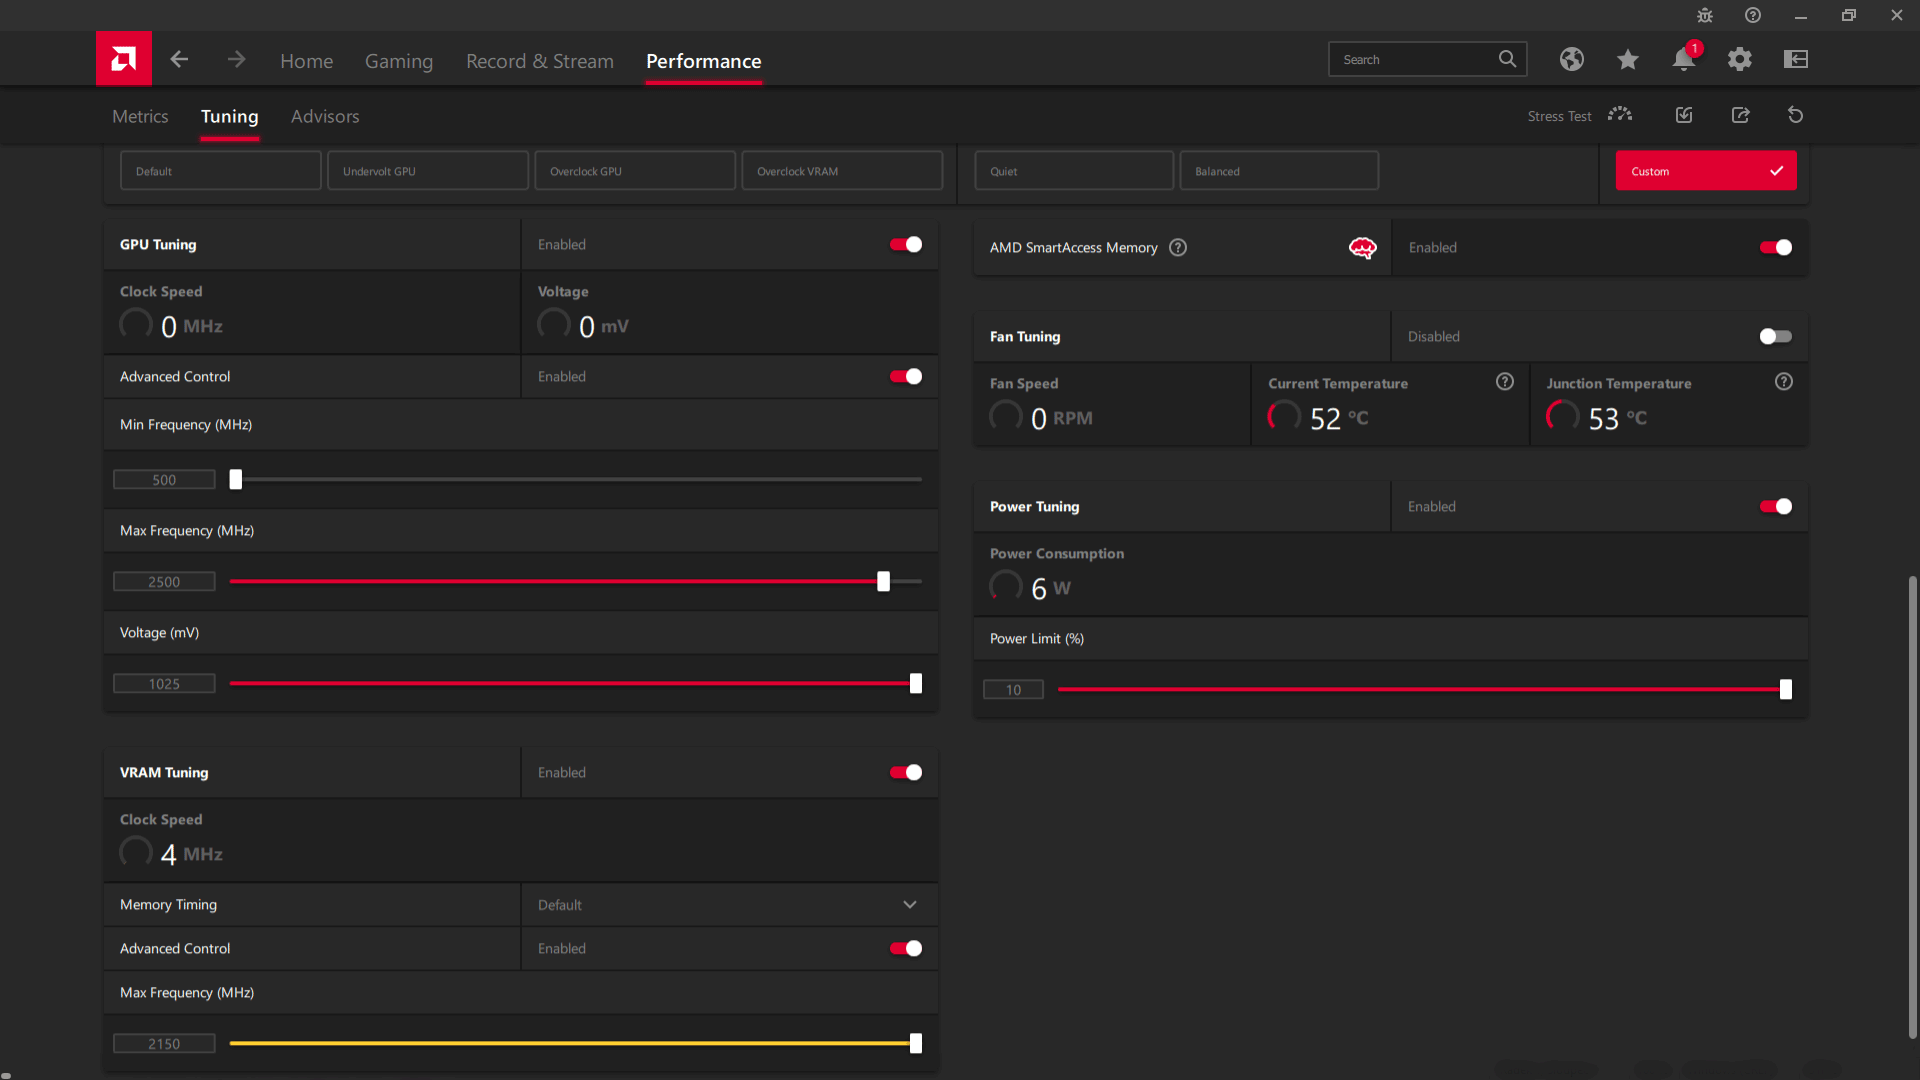The width and height of the screenshot is (1920, 1080).
Task: Click Current Temperature help icon
Action: pos(1505,382)
